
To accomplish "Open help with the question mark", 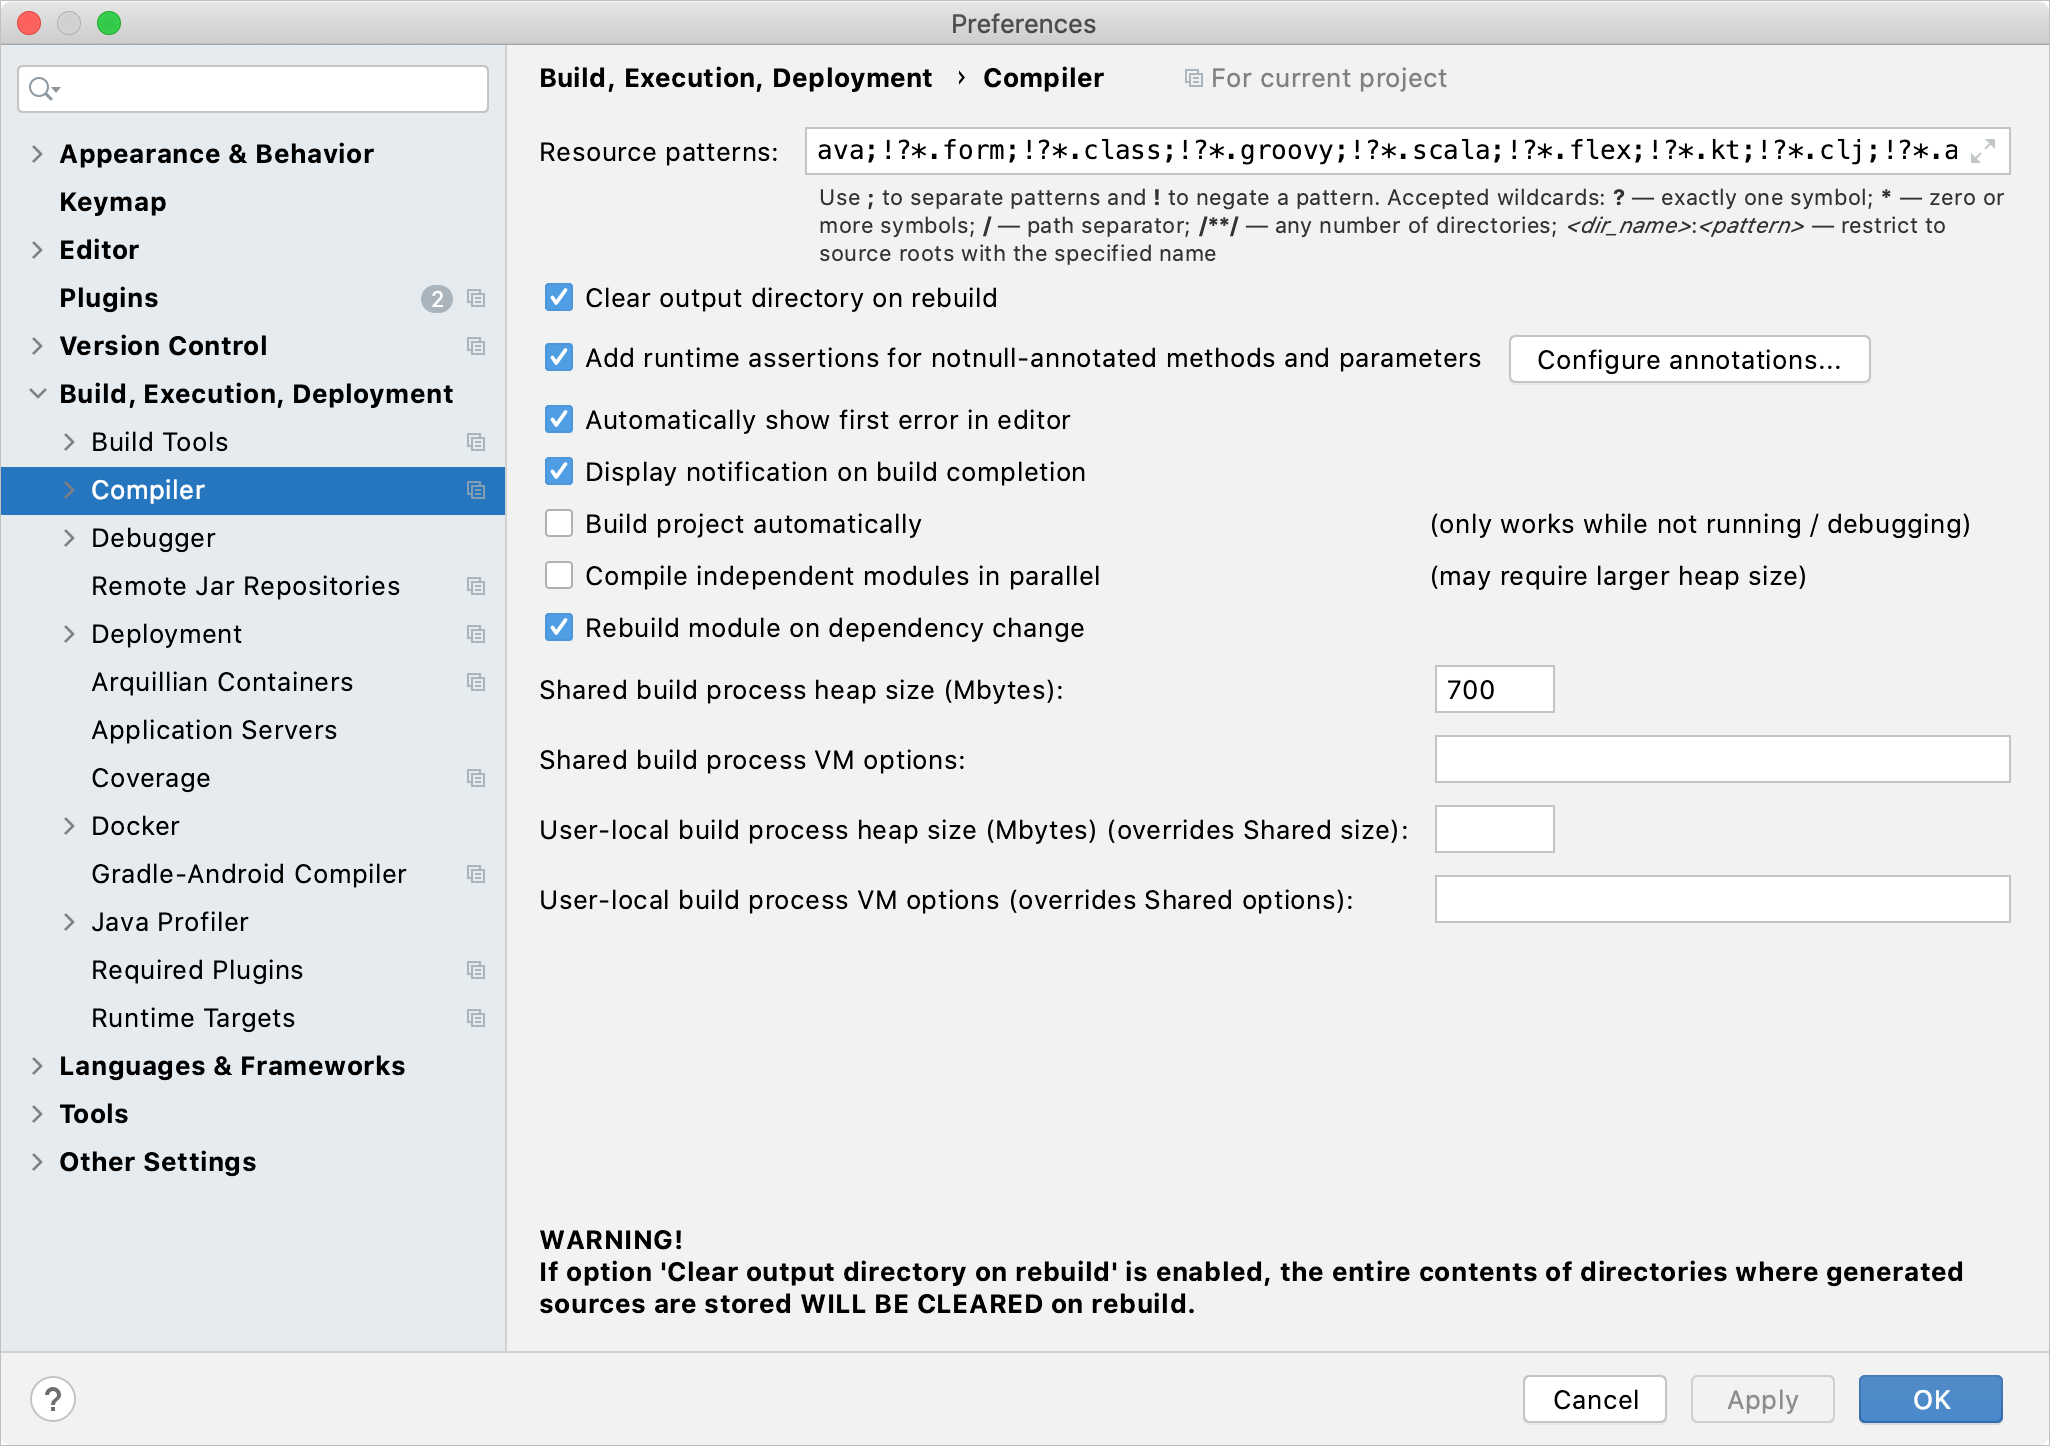I will click(53, 1399).
